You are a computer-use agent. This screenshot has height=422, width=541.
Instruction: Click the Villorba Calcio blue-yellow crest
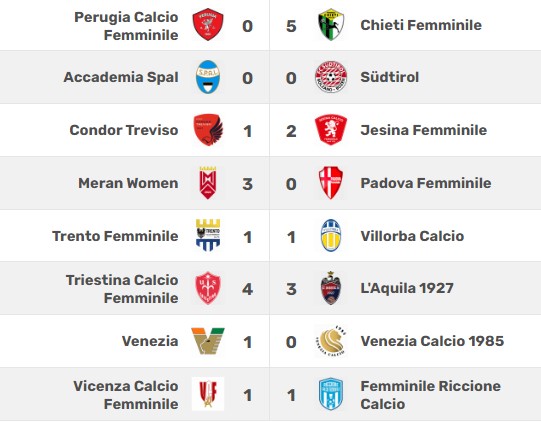pyautogui.click(x=331, y=235)
